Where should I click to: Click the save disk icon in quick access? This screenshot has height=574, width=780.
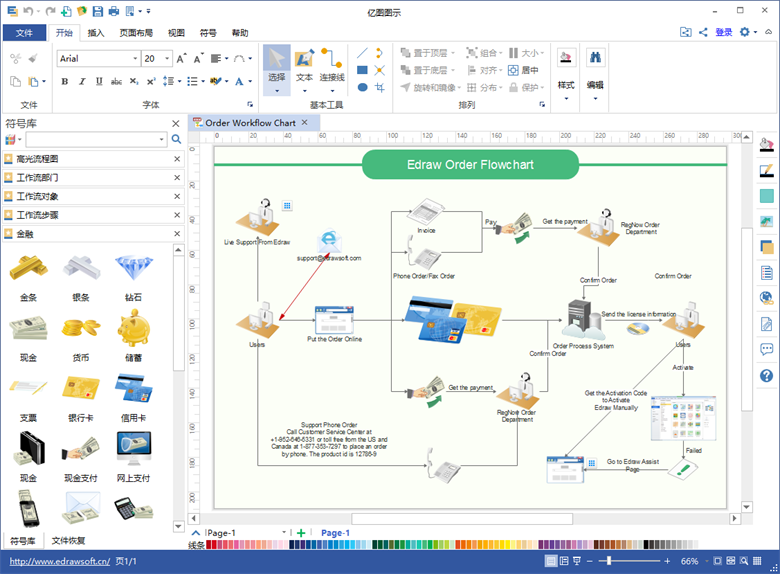(x=98, y=11)
